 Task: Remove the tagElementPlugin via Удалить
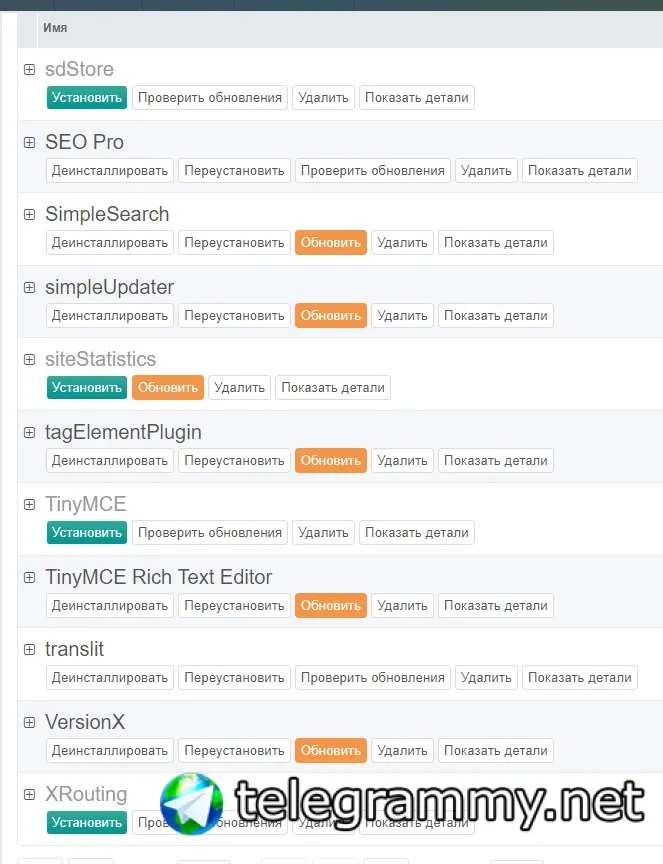click(x=402, y=460)
